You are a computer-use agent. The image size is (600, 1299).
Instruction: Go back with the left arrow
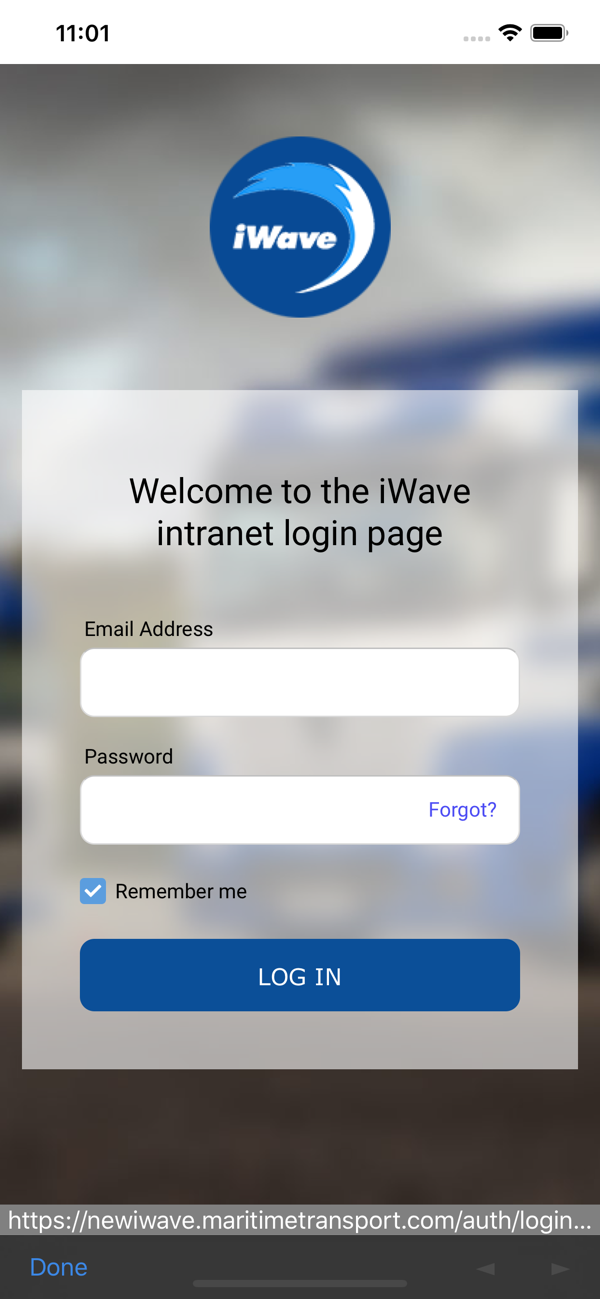[486, 1268]
